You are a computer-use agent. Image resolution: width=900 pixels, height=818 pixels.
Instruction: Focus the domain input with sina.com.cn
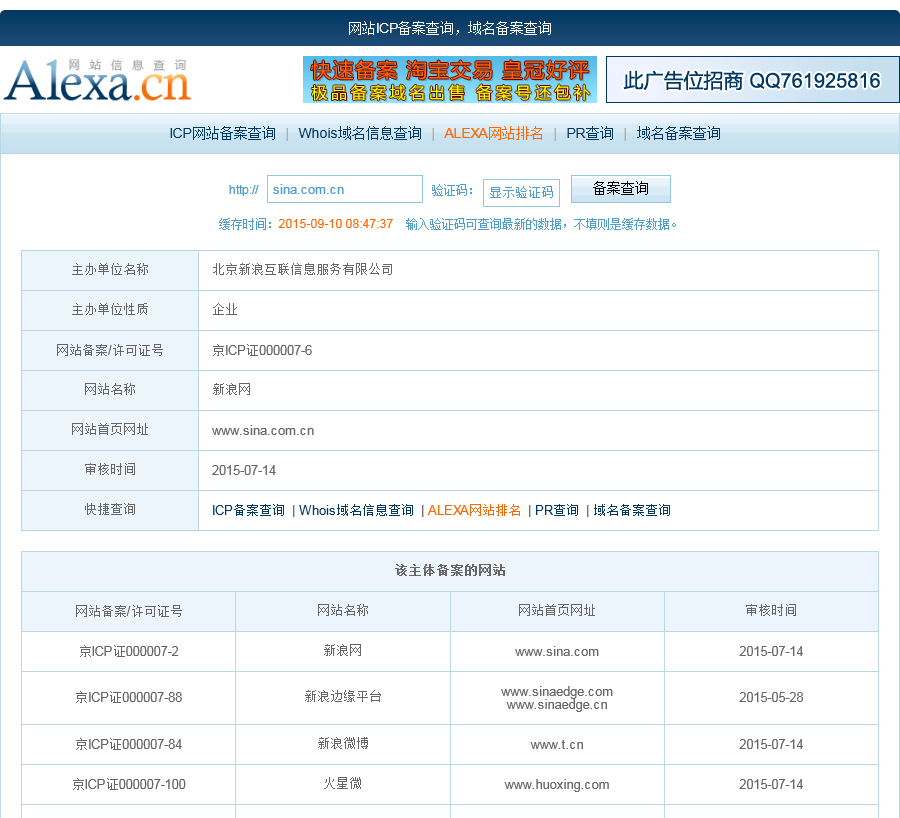pos(345,189)
